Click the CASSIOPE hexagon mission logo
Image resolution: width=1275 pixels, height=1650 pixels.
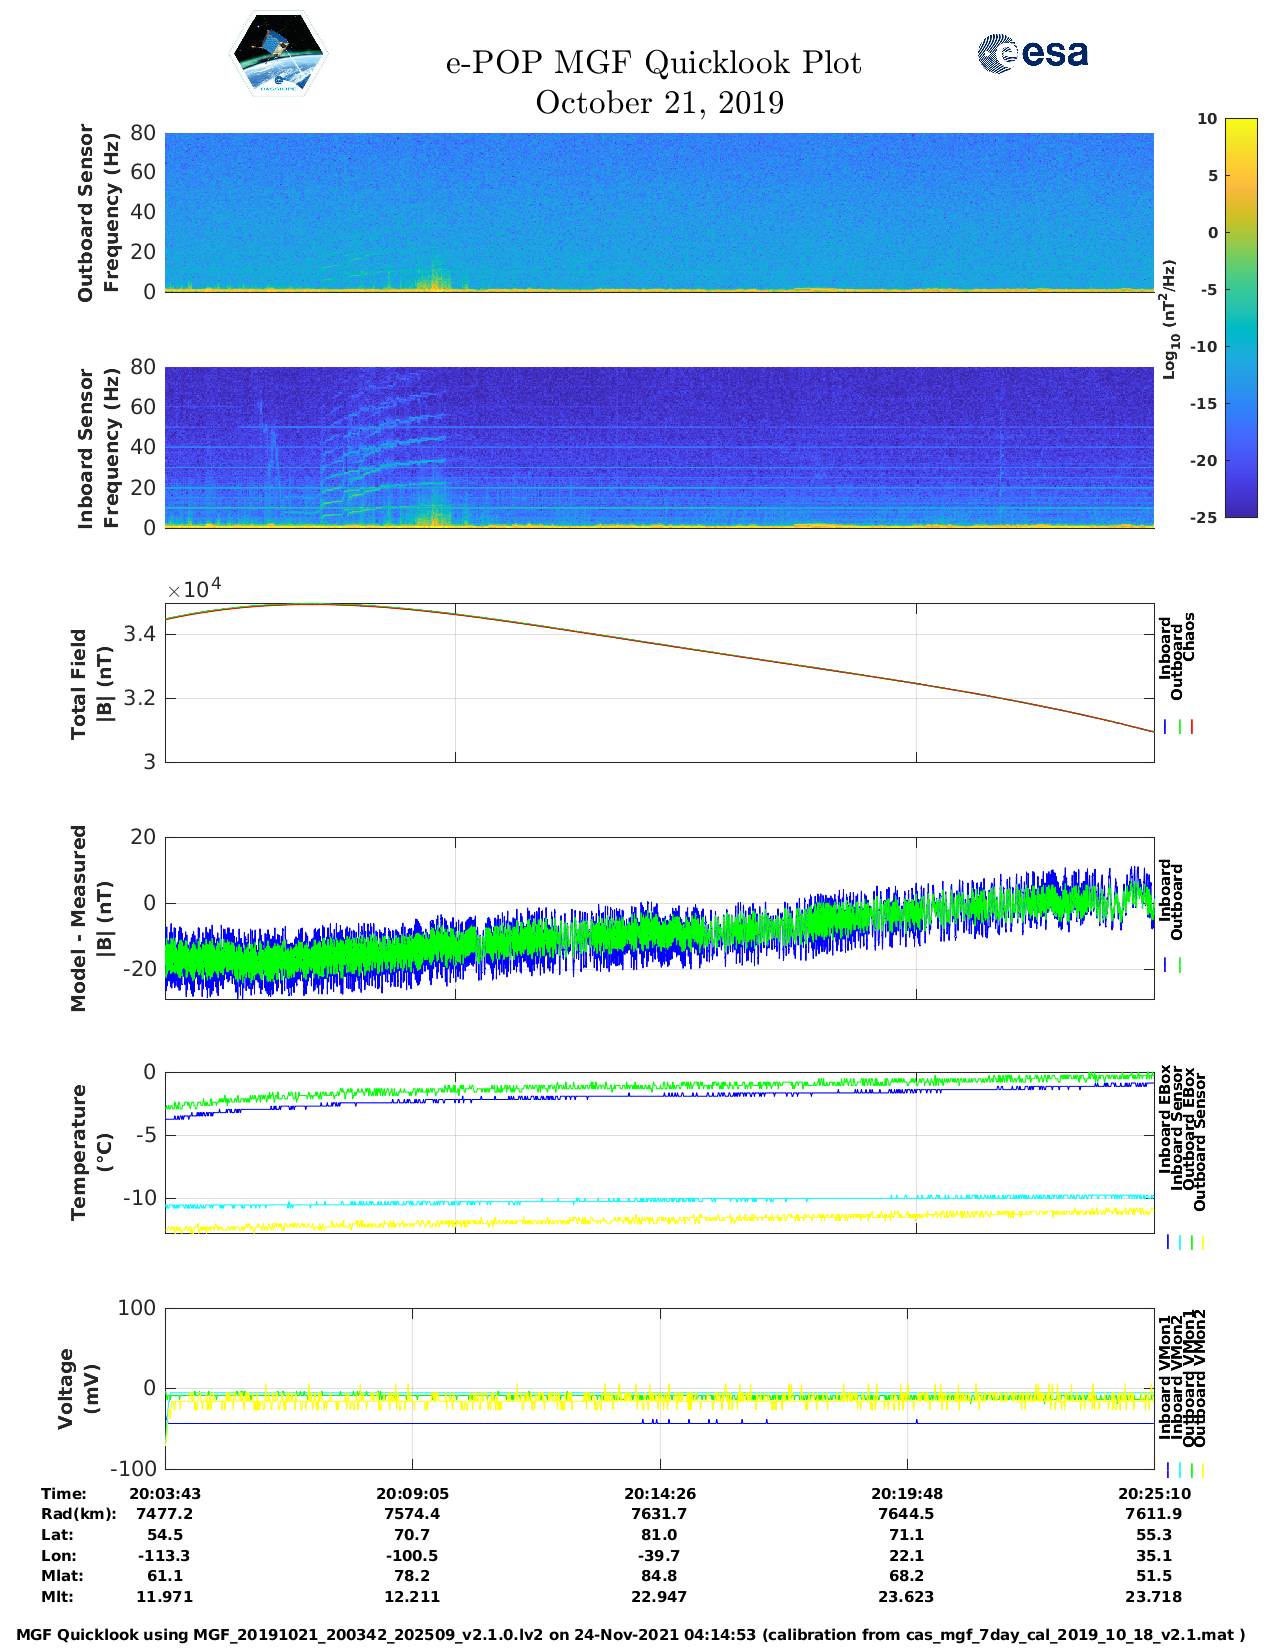(278, 54)
